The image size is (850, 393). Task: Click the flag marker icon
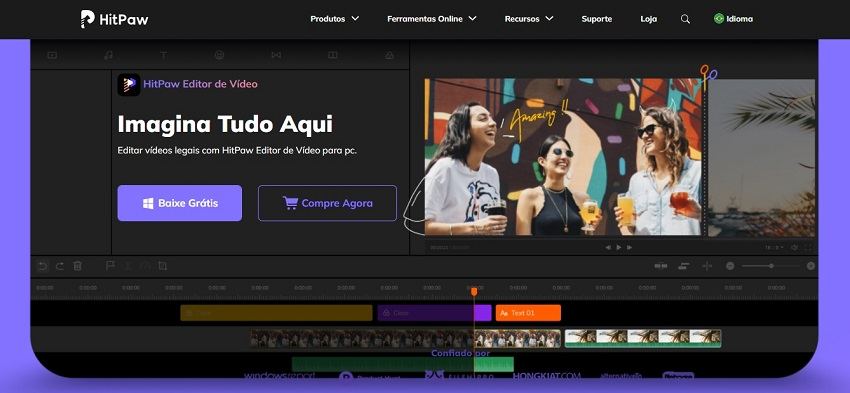110,266
